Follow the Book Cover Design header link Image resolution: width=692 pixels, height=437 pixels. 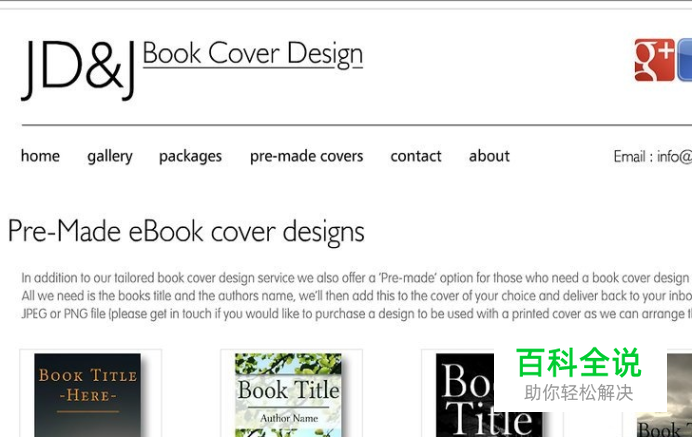click(x=253, y=54)
